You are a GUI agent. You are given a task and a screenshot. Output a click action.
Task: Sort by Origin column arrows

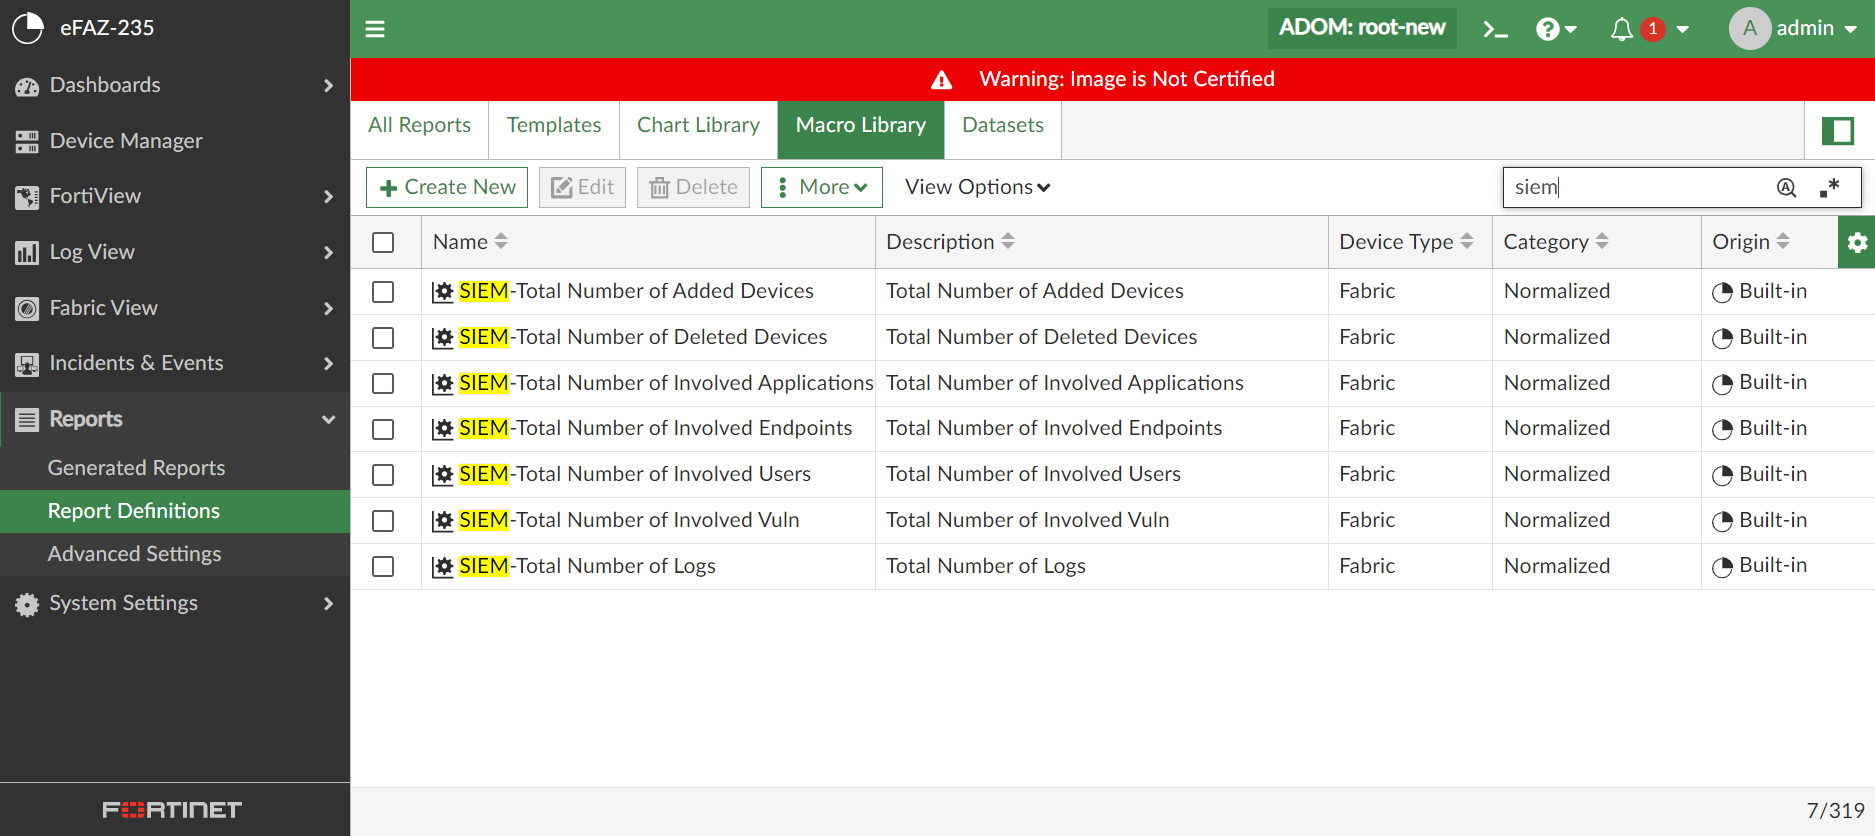(x=1783, y=241)
